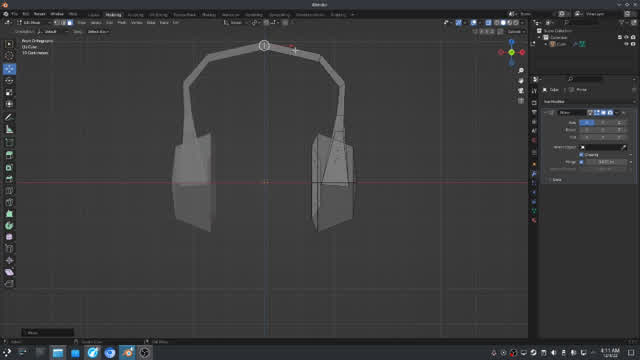
Task: Switch to the Modeling workspace tab
Action: 113,15
